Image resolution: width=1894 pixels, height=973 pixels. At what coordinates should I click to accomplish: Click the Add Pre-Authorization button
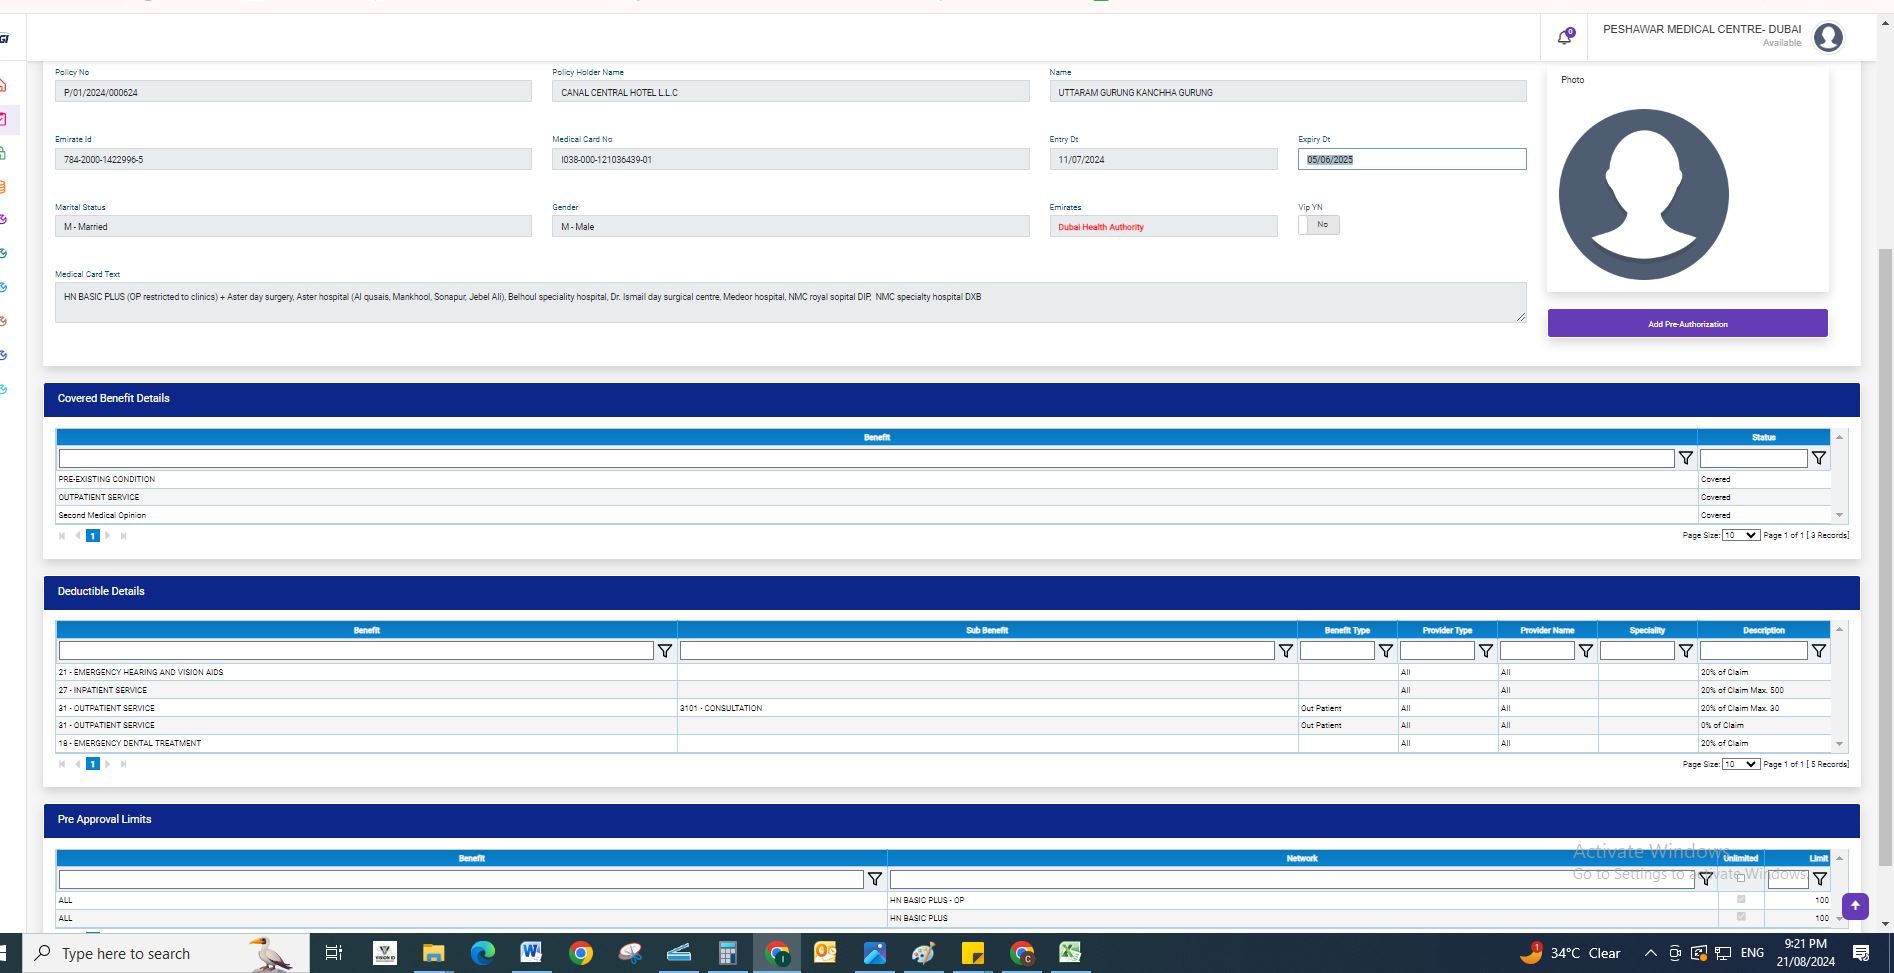1687,324
